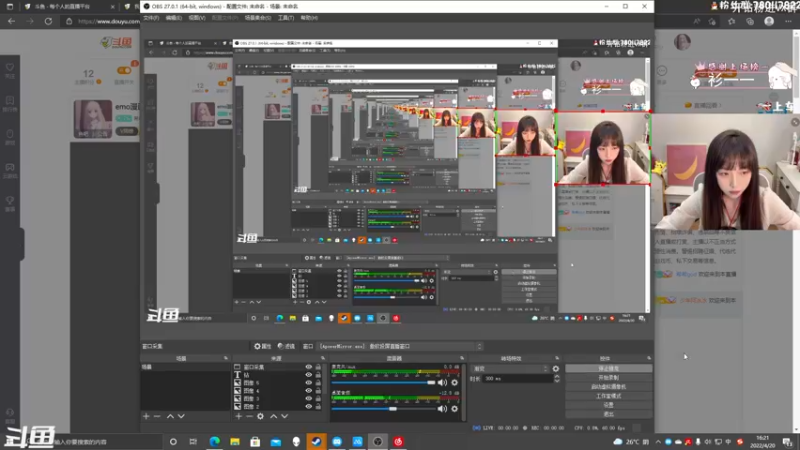The height and width of the screenshot is (450, 800).
Task: Open source properties (属性) gear in OBS
Action: pos(262,346)
